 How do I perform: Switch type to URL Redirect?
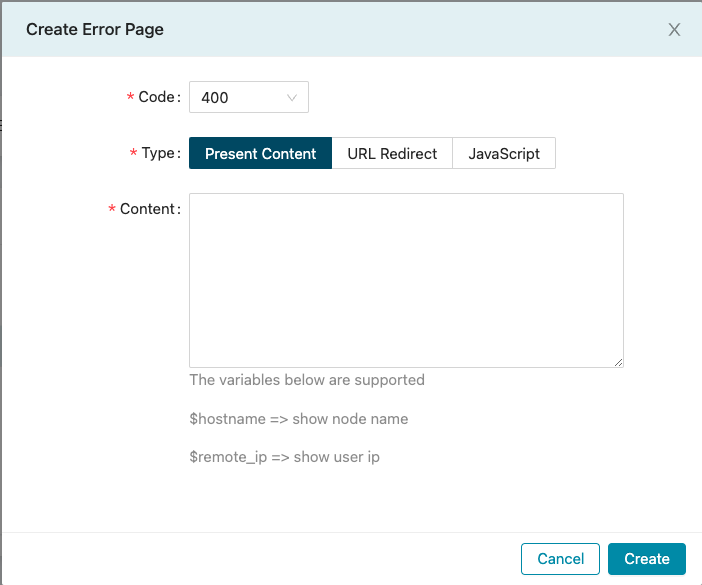pos(392,154)
